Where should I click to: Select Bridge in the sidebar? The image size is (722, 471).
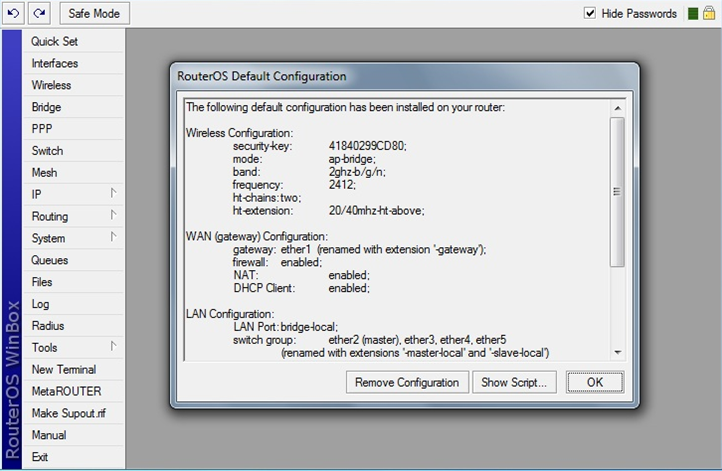(x=74, y=107)
